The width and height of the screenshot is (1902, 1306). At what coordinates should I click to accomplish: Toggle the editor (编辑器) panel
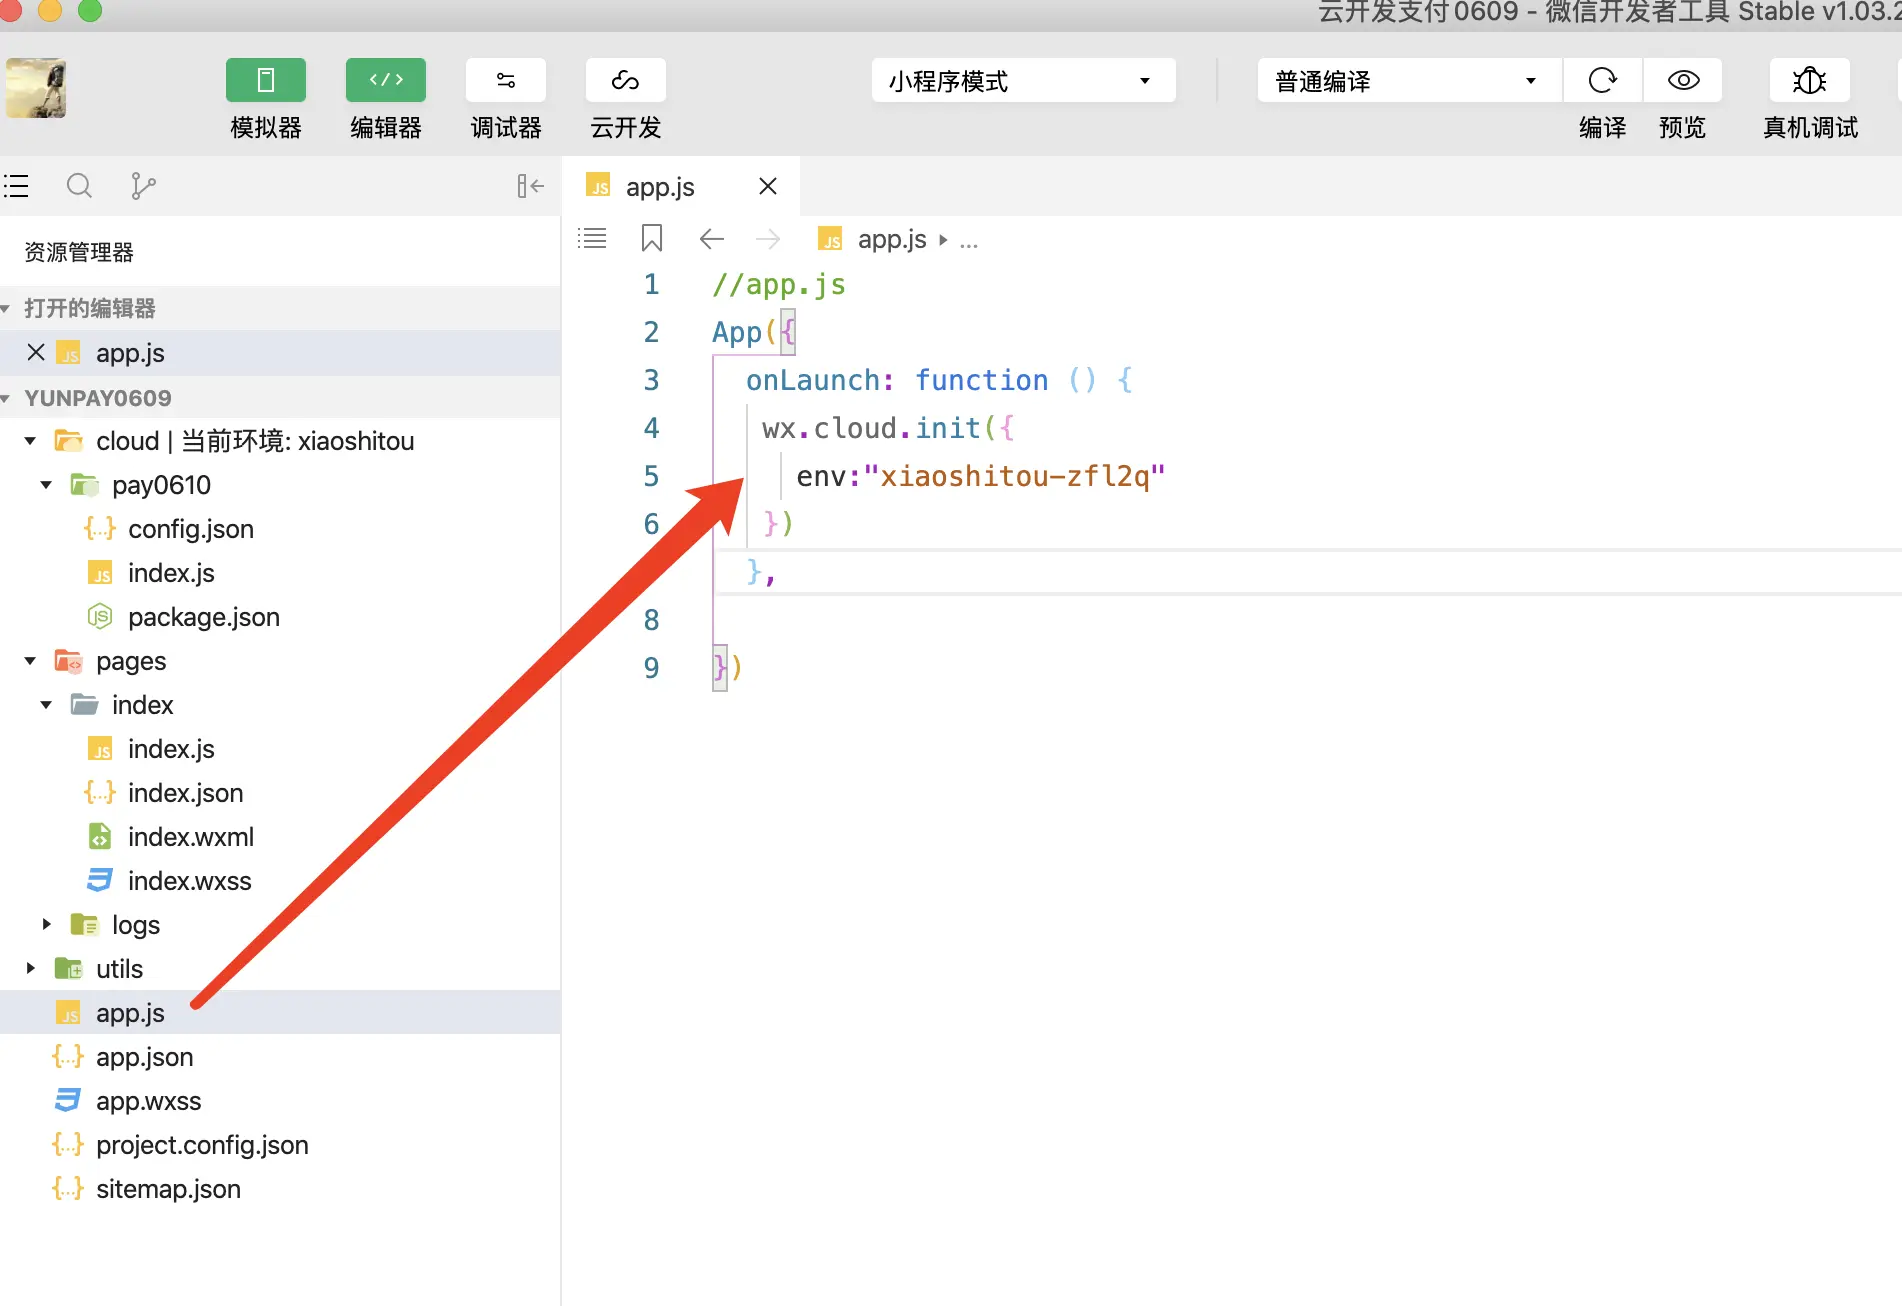386,80
